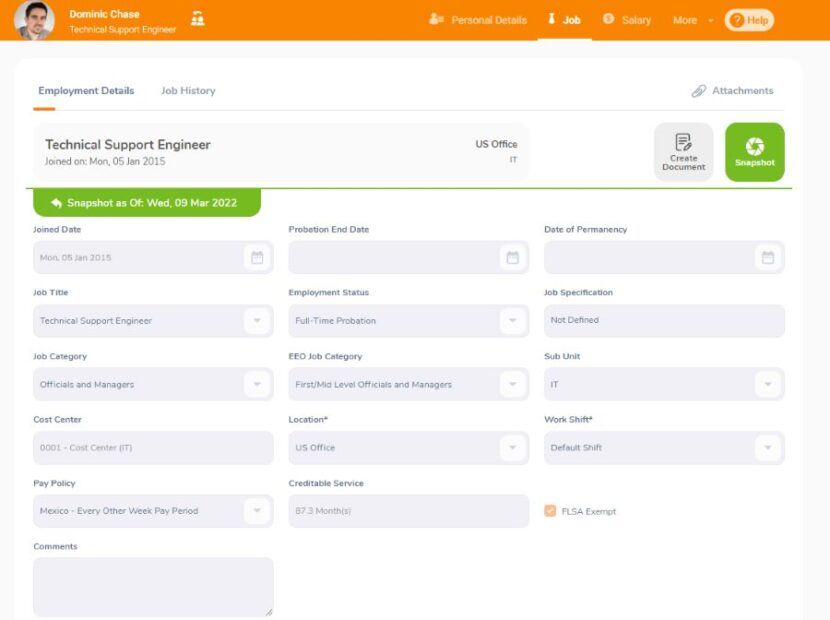This screenshot has height=620, width=830.
Task: Select the Employment Details tab
Action: click(x=85, y=90)
